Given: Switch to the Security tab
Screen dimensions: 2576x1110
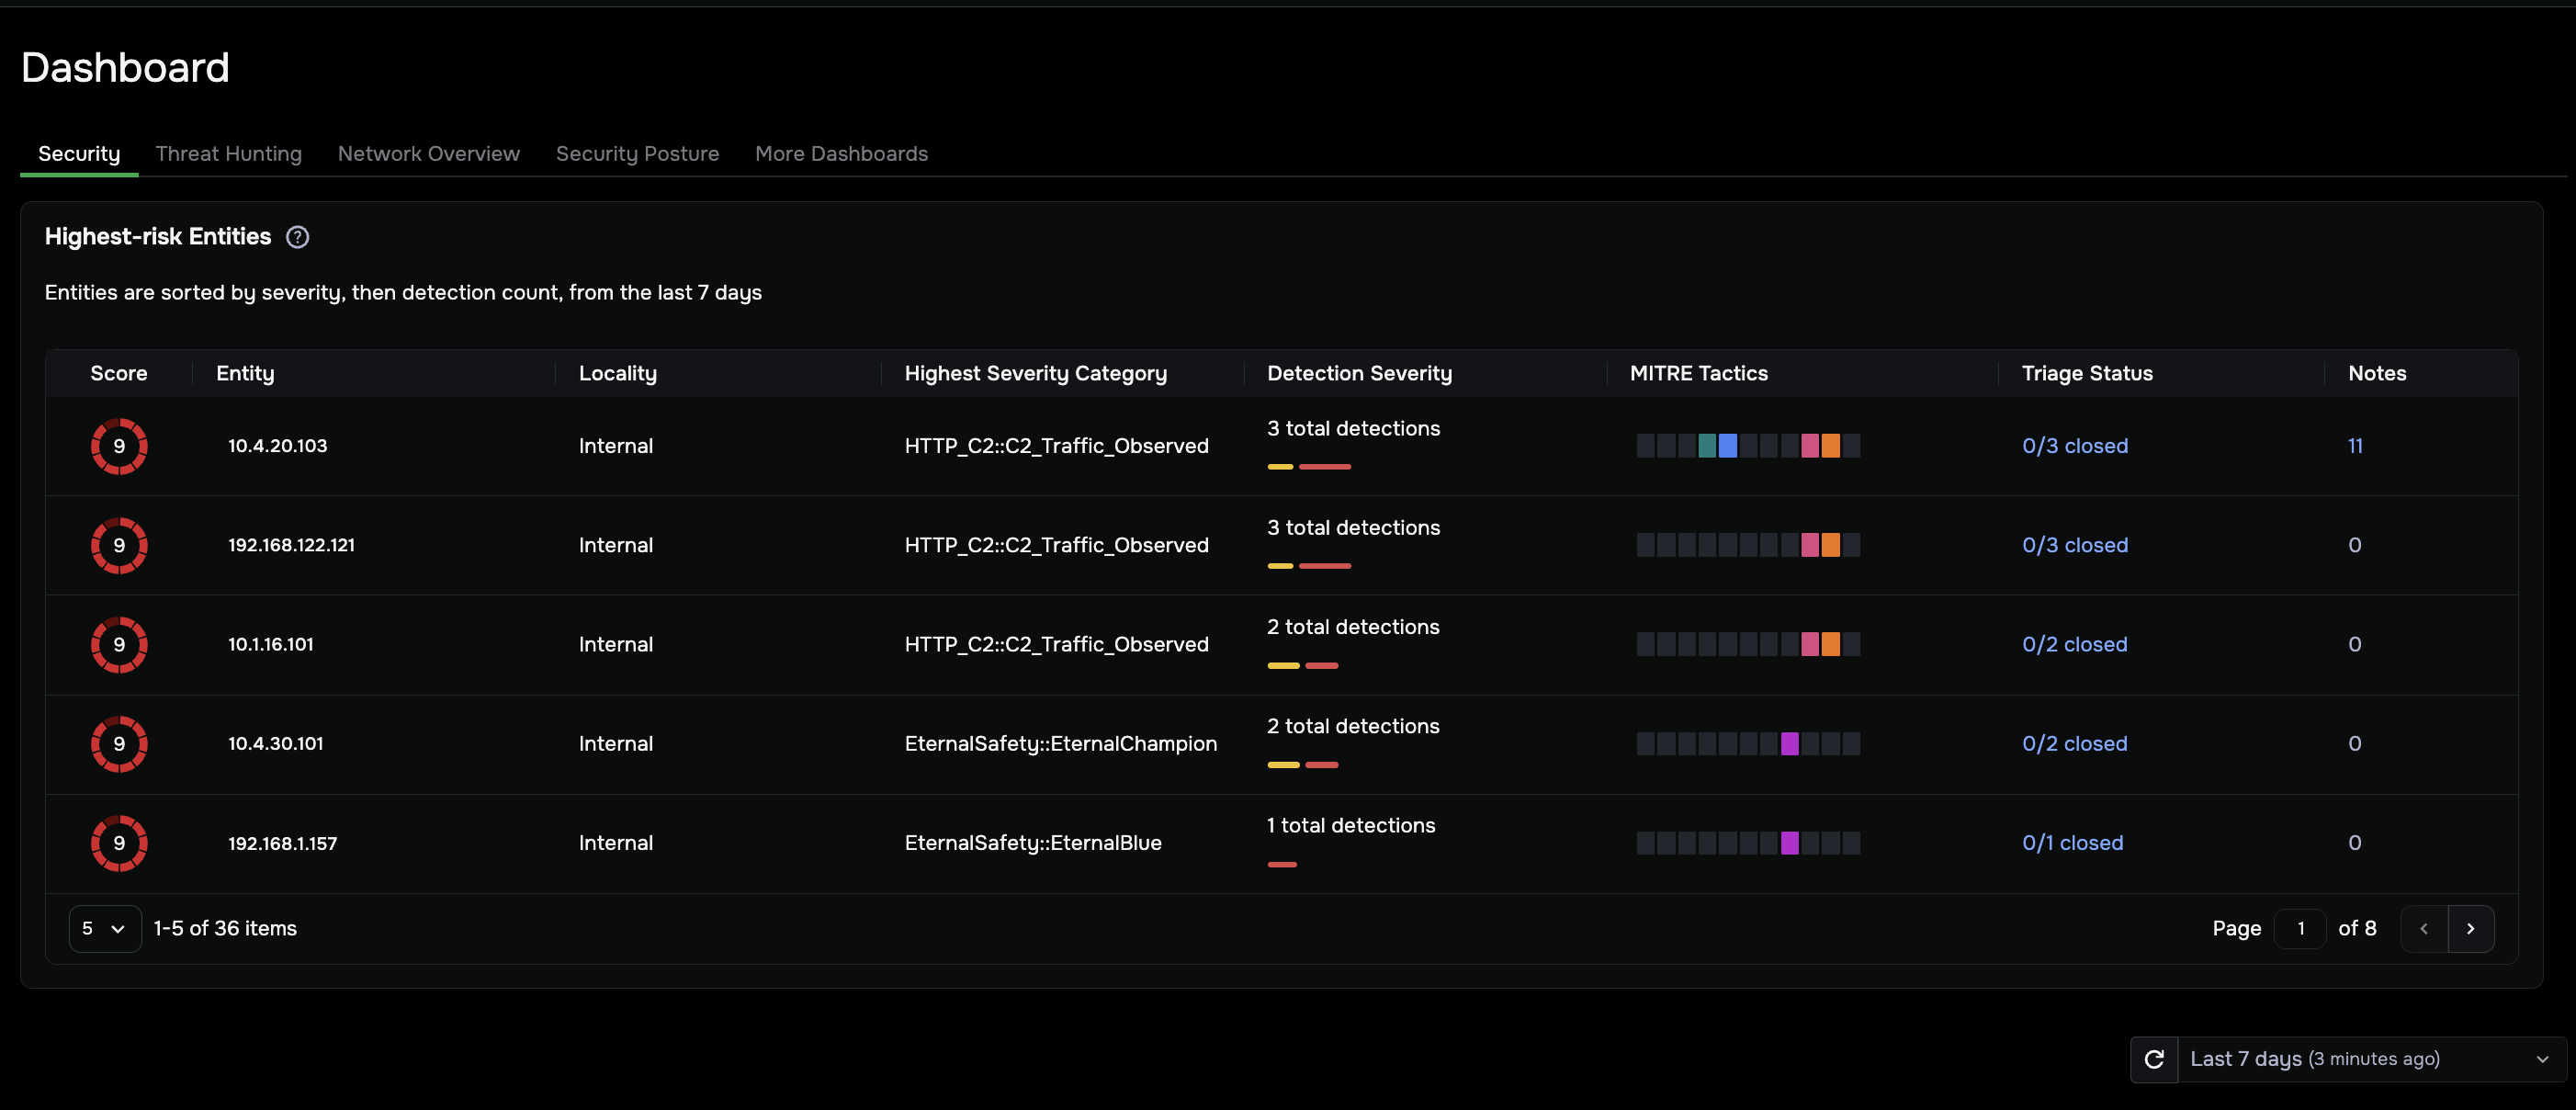Looking at the screenshot, I should 79,154.
